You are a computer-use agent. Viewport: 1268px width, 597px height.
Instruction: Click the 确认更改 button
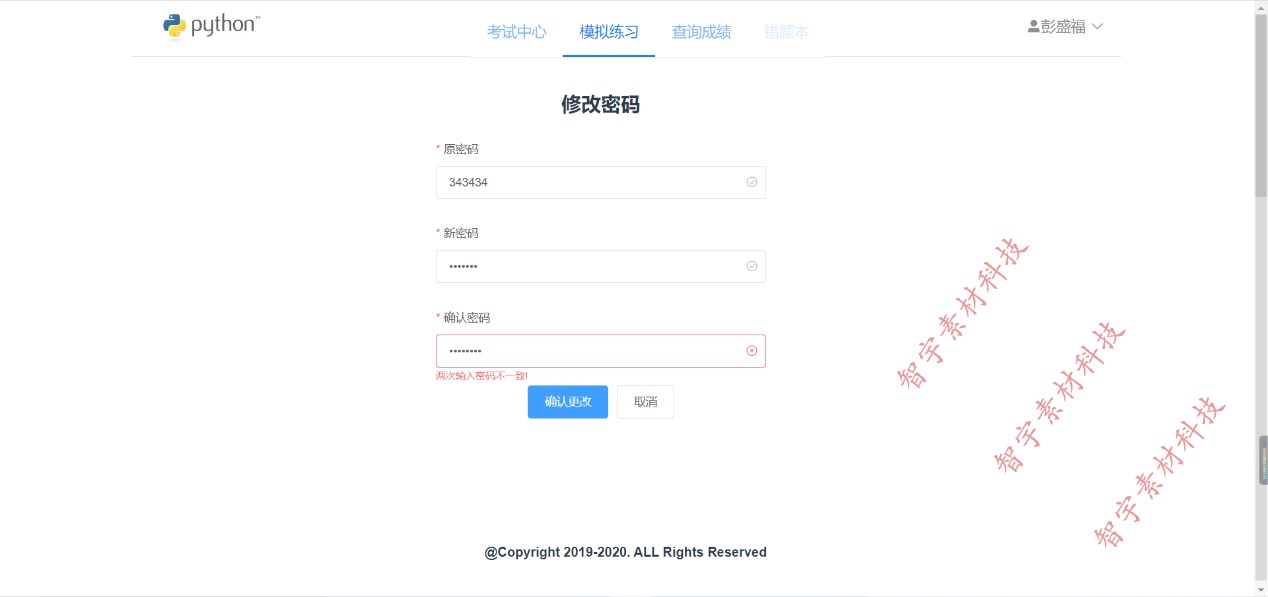click(x=568, y=402)
